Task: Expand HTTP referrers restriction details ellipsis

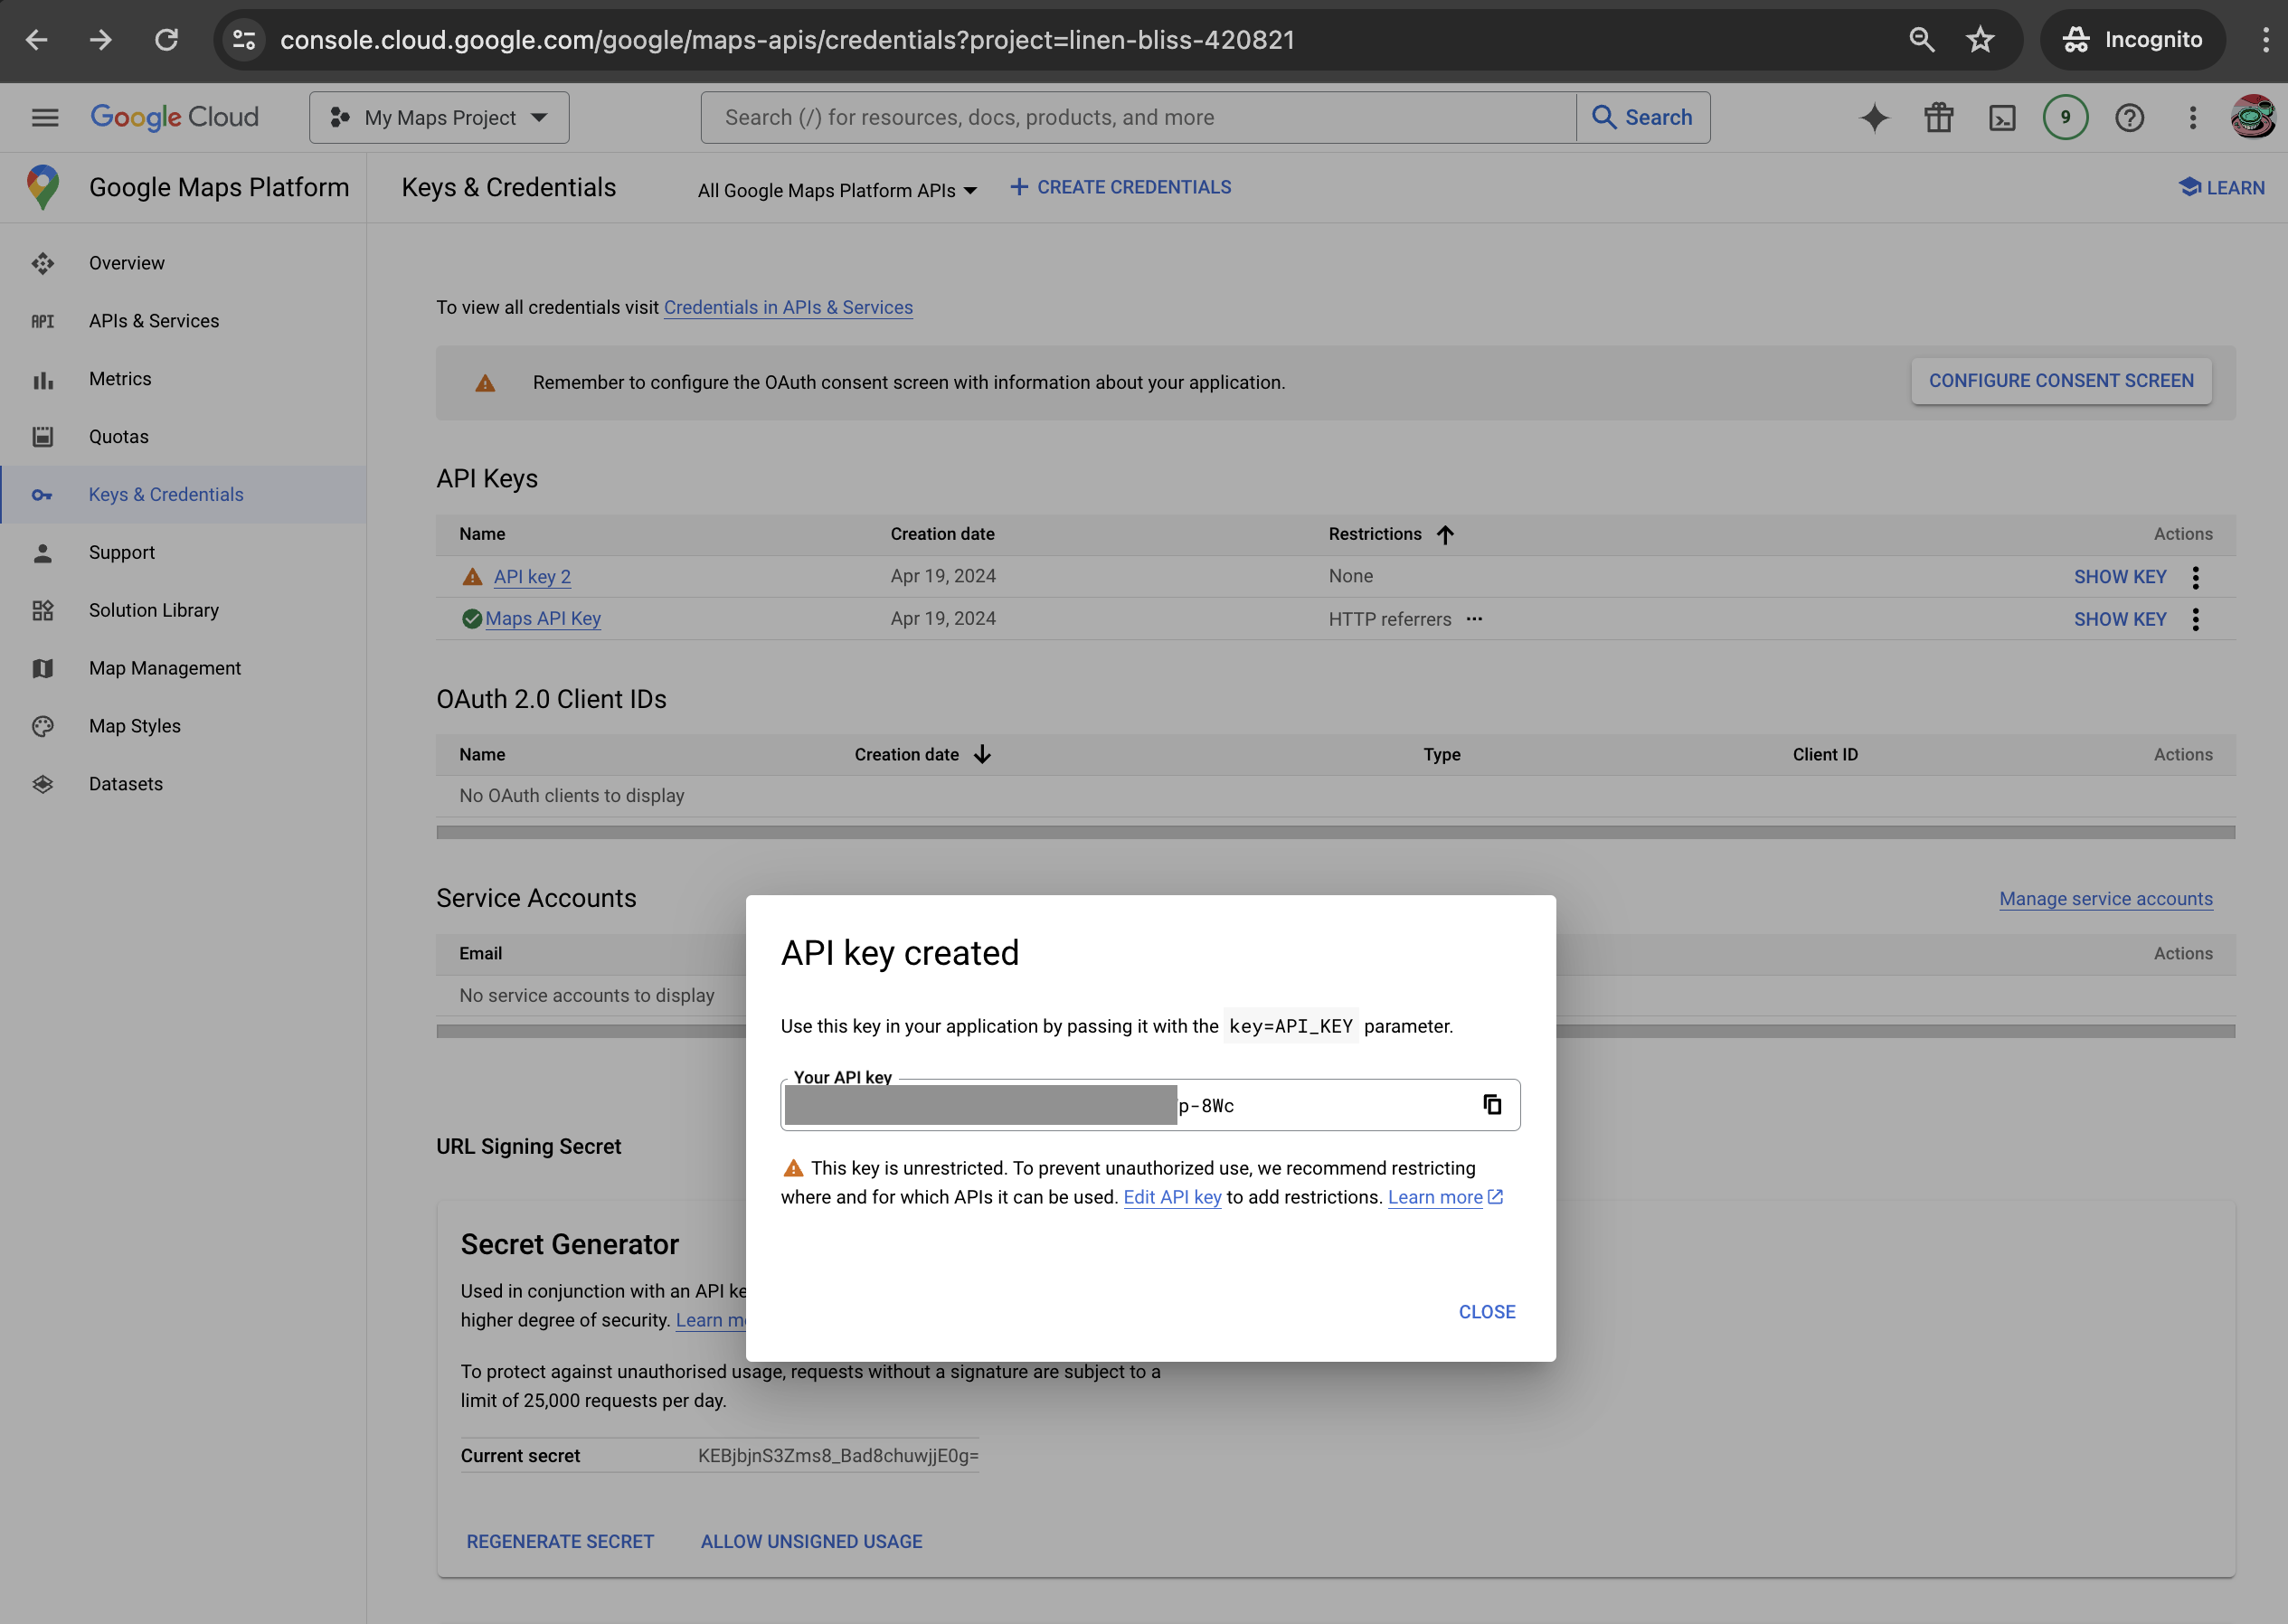Action: coord(1474,619)
